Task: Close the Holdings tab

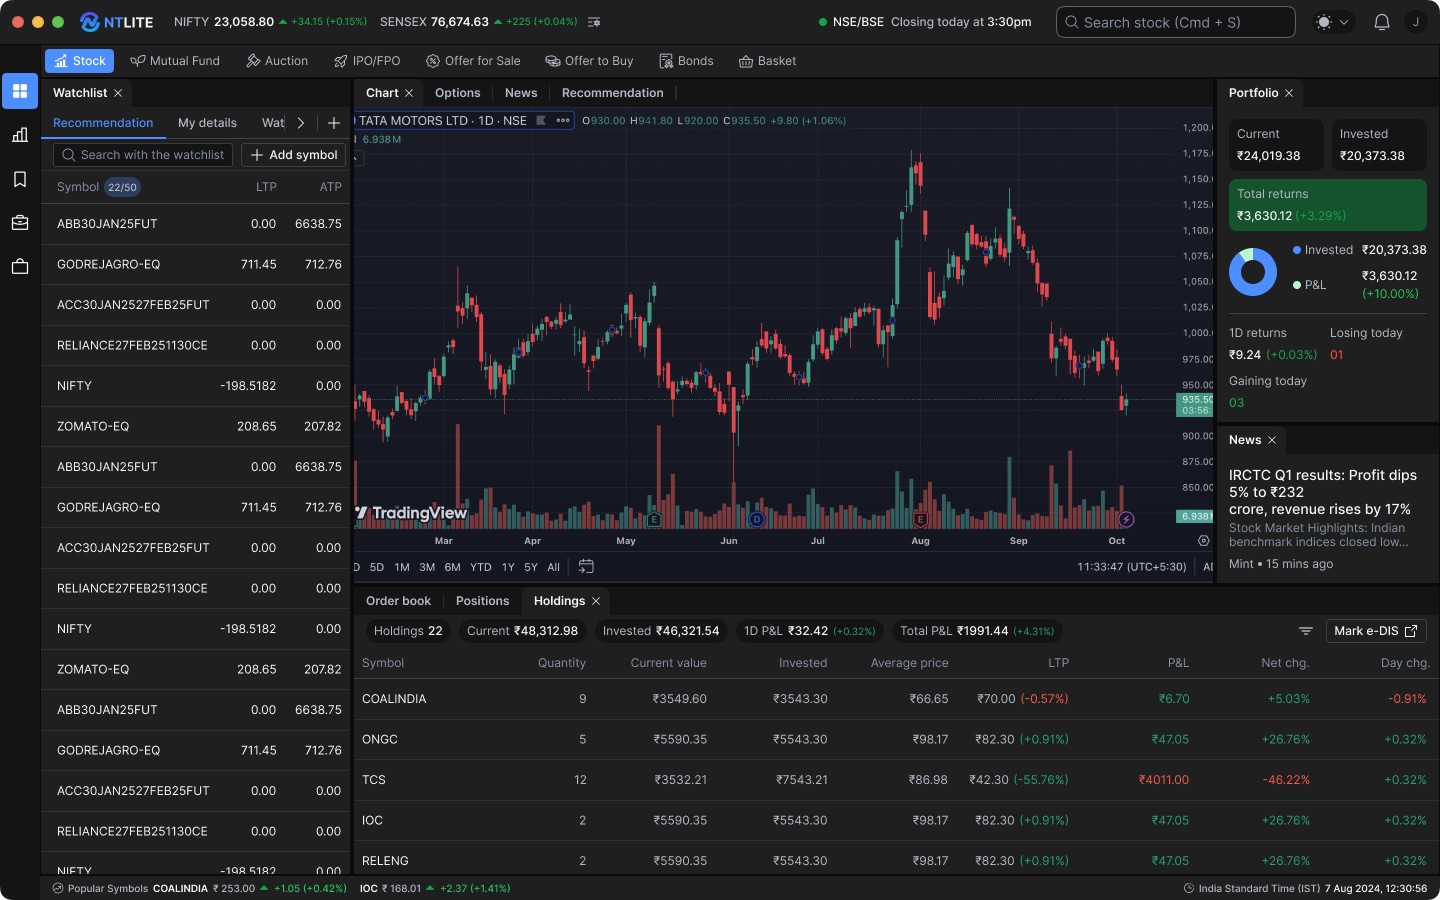Action: coord(596,601)
